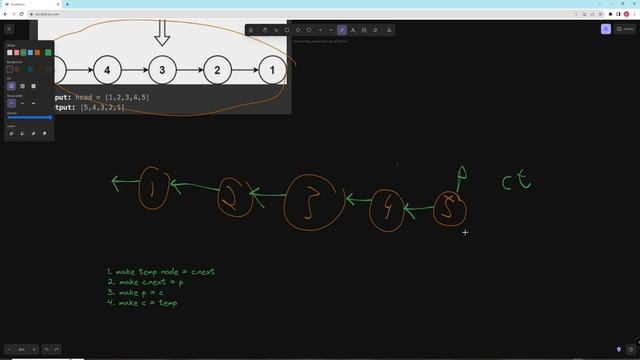Open the Excalidraw hamburger main menu
The image size is (640, 360).
click(9, 29)
